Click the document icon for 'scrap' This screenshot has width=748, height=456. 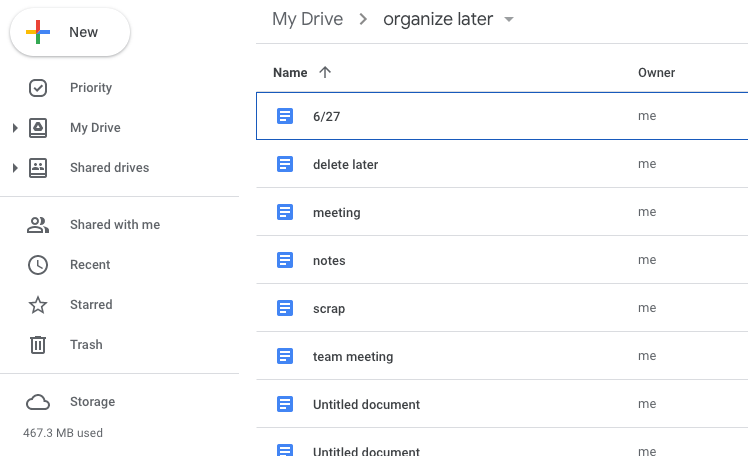(285, 309)
